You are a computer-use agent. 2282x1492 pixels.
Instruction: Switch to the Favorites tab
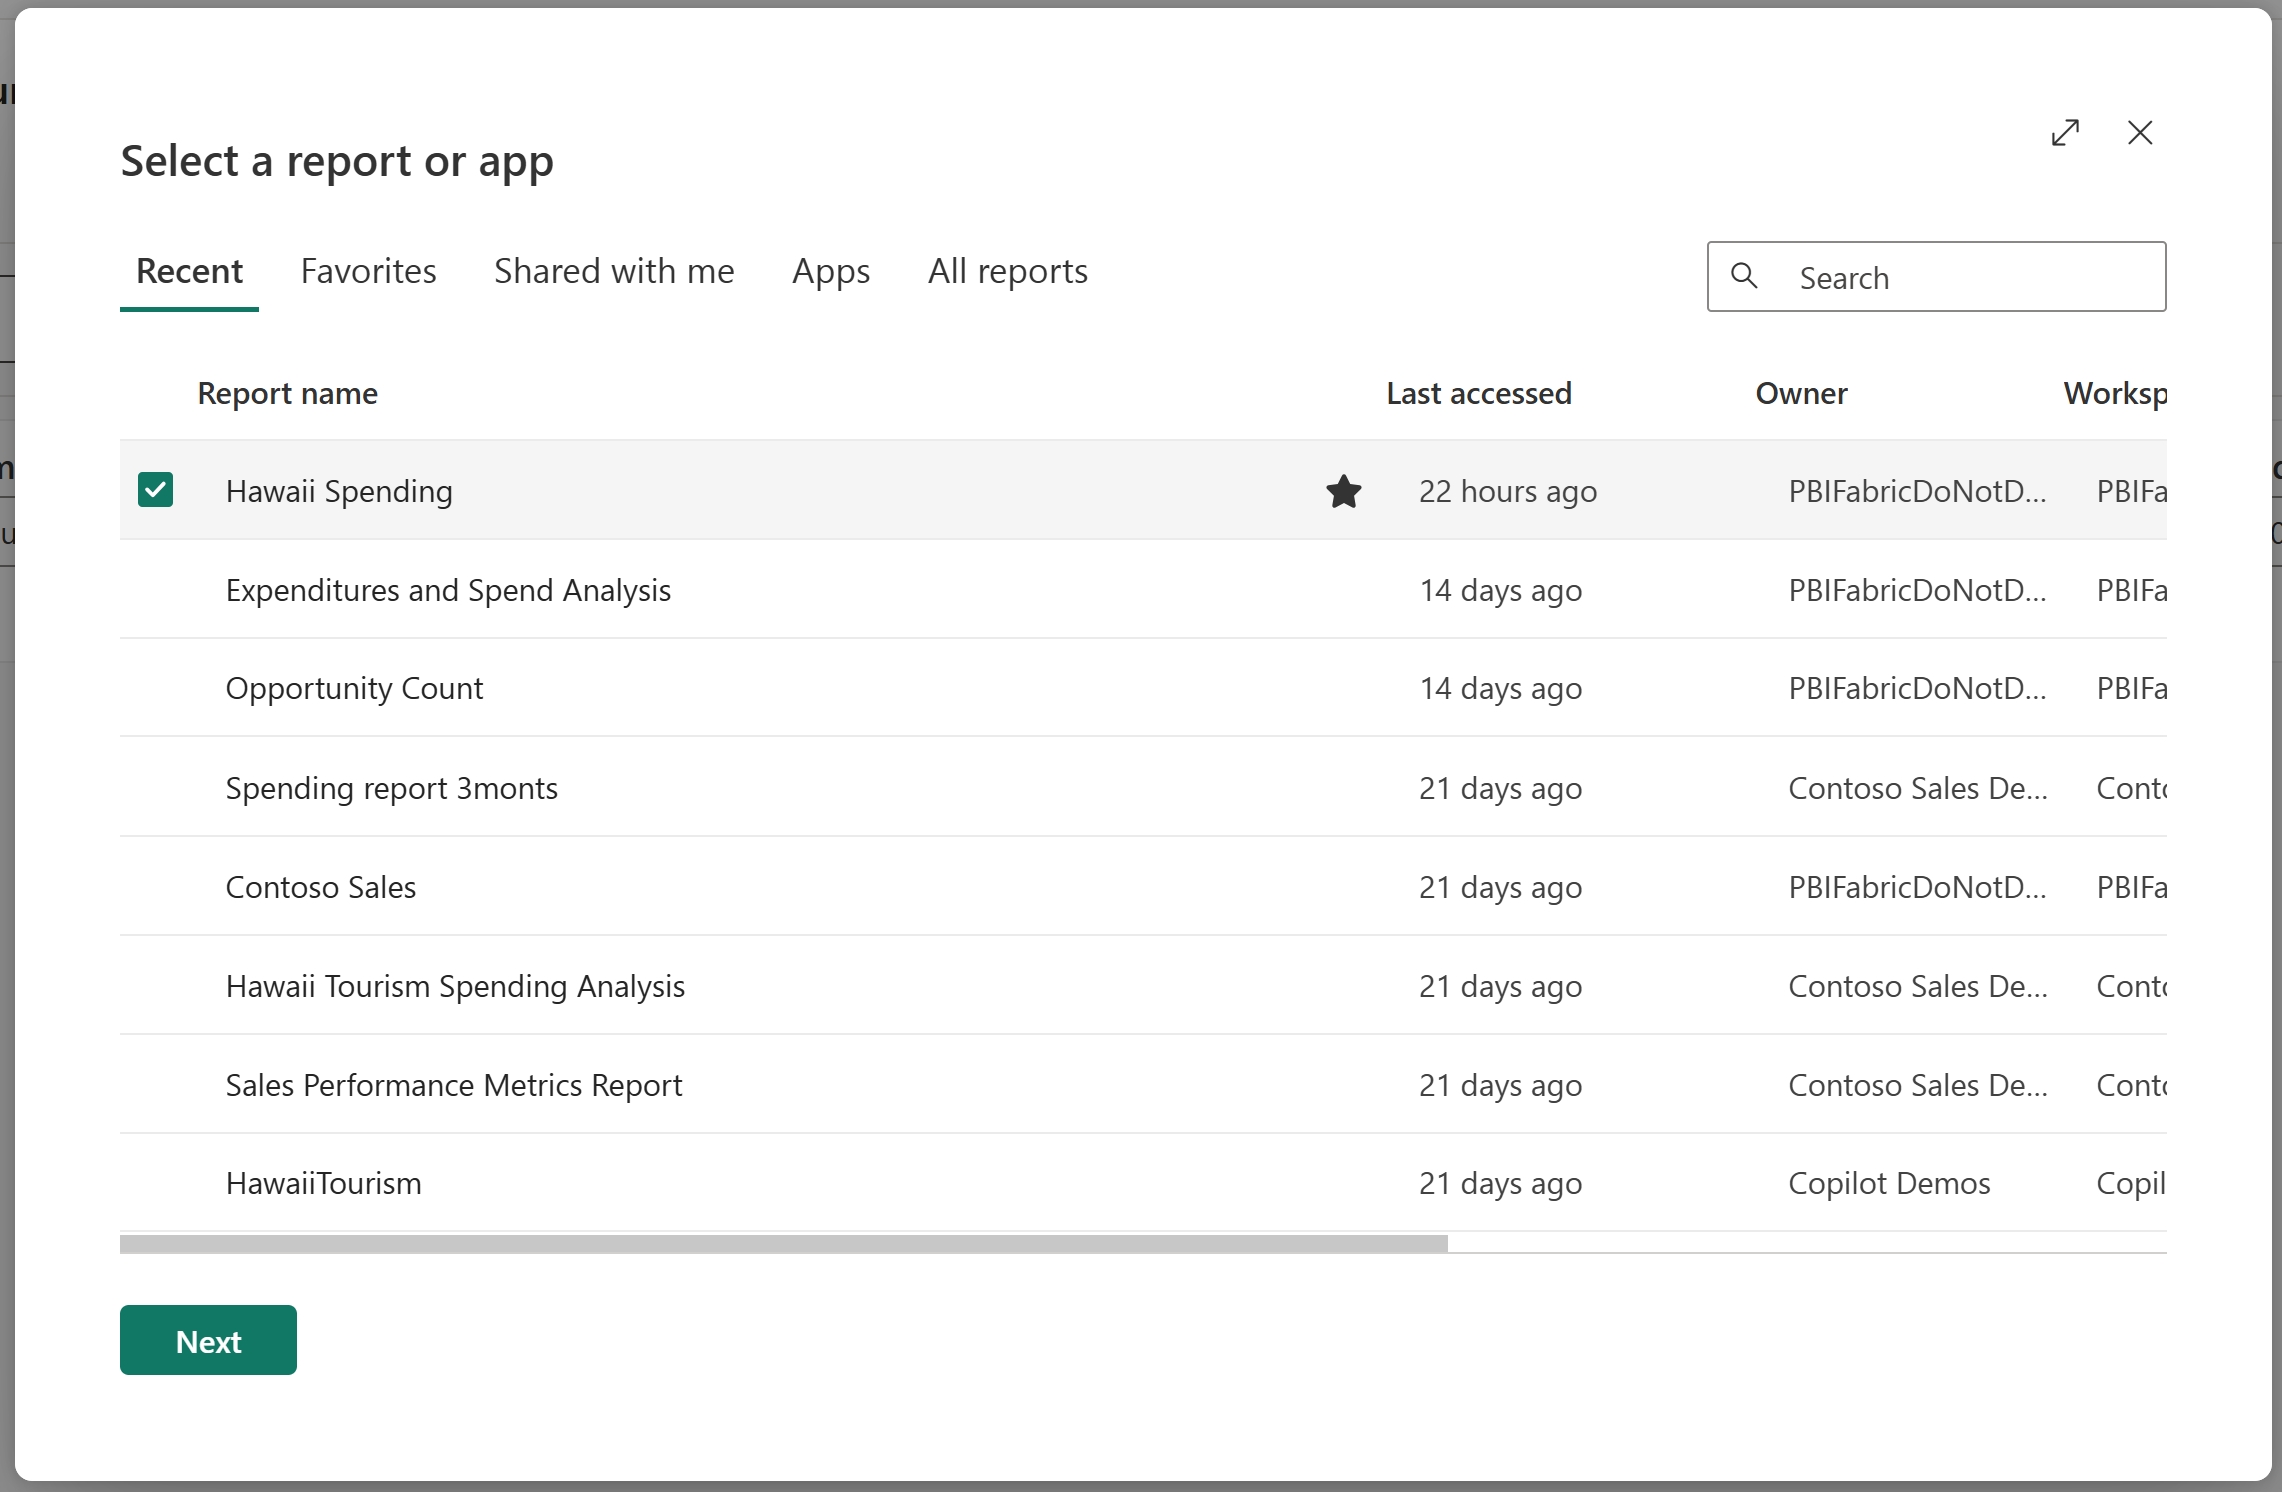(x=368, y=268)
